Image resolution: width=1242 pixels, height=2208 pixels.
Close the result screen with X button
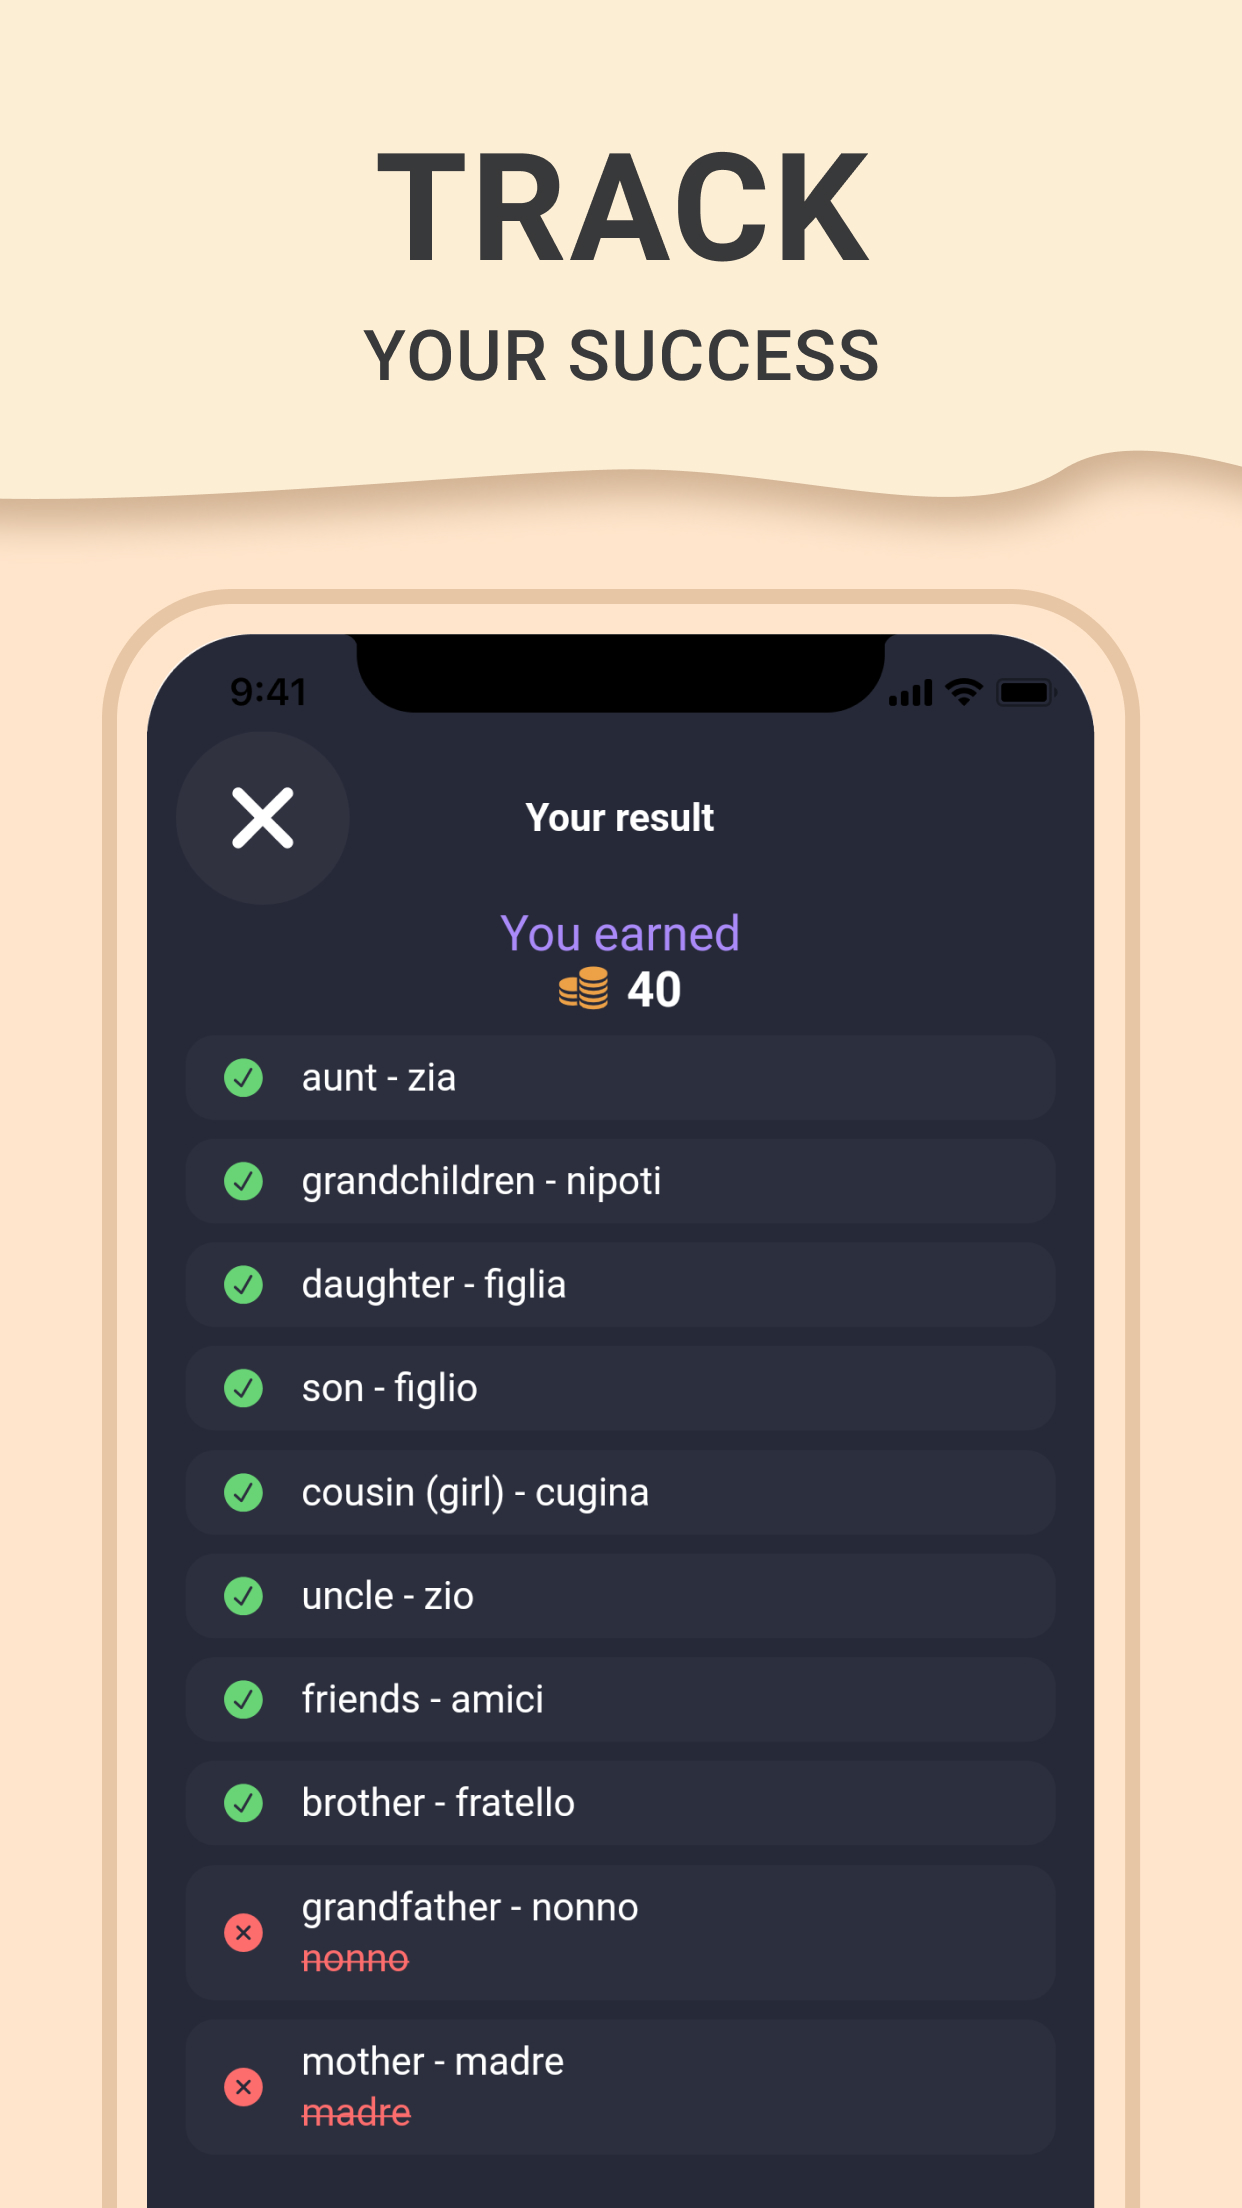pos(263,818)
